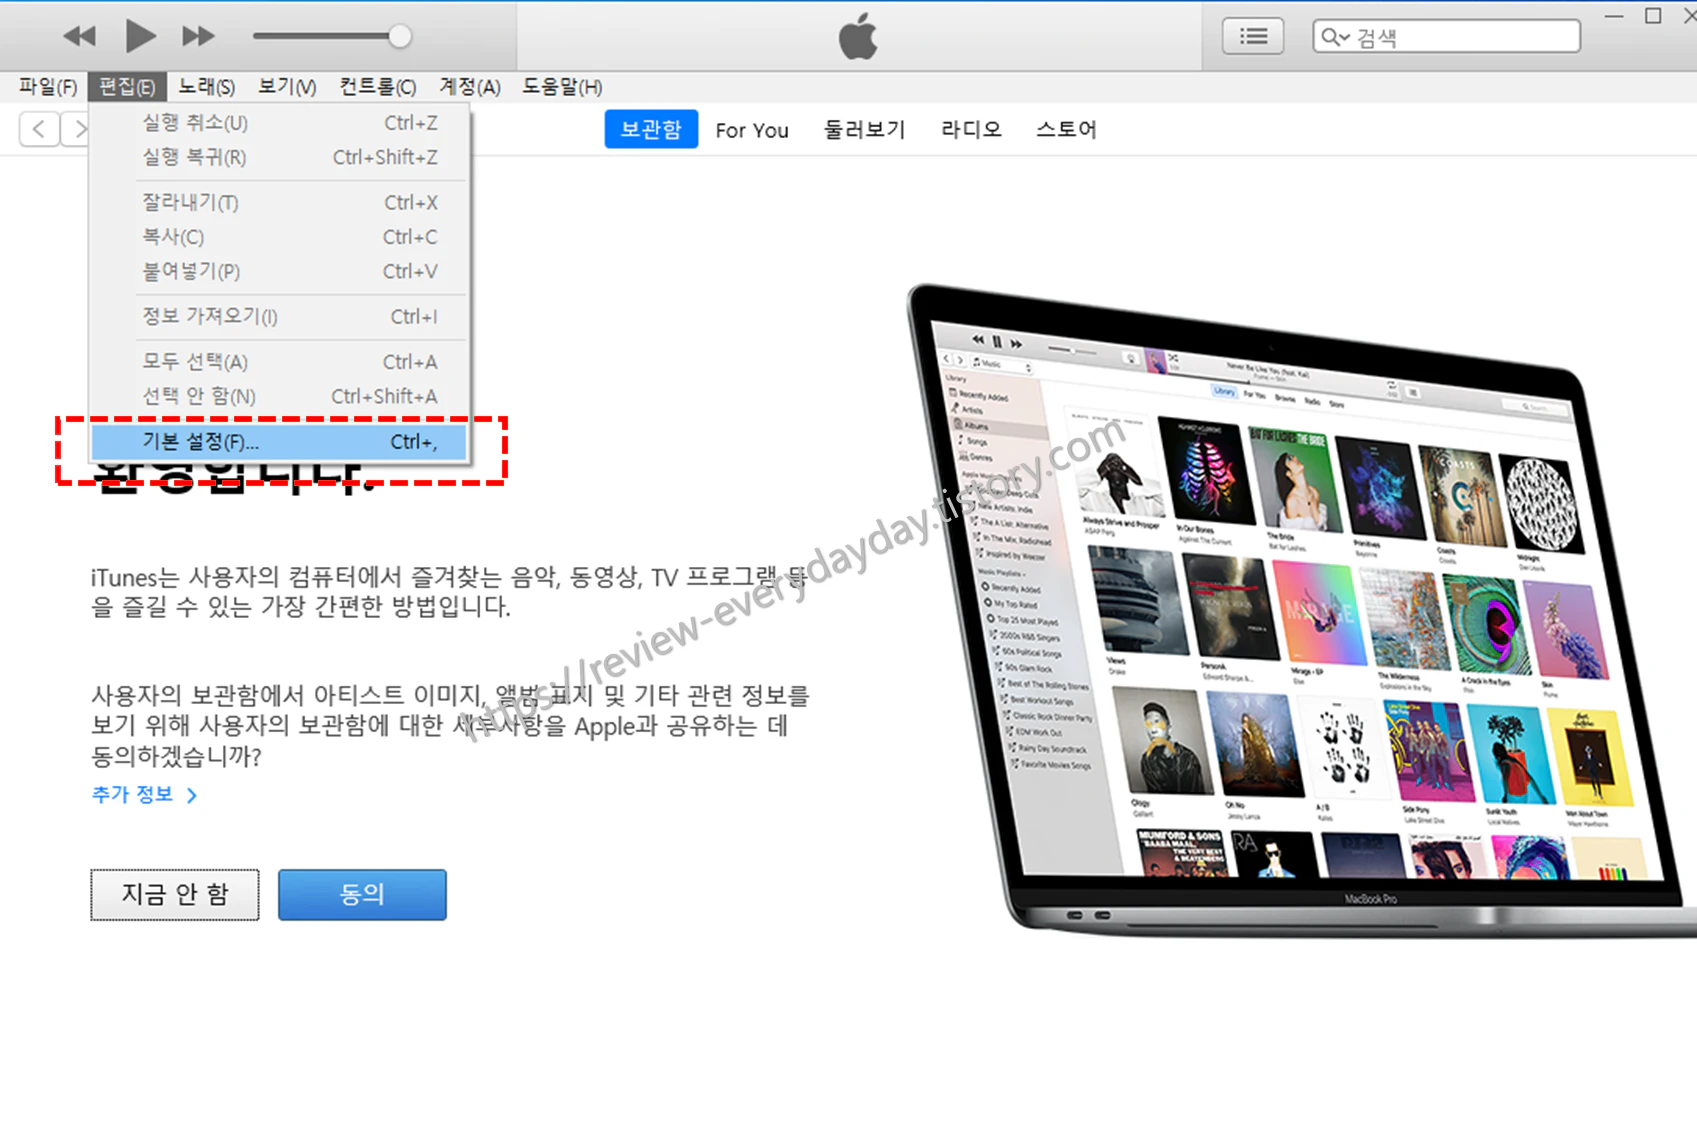Open the list view button near search
The height and width of the screenshot is (1124, 1697).
tap(1253, 37)
